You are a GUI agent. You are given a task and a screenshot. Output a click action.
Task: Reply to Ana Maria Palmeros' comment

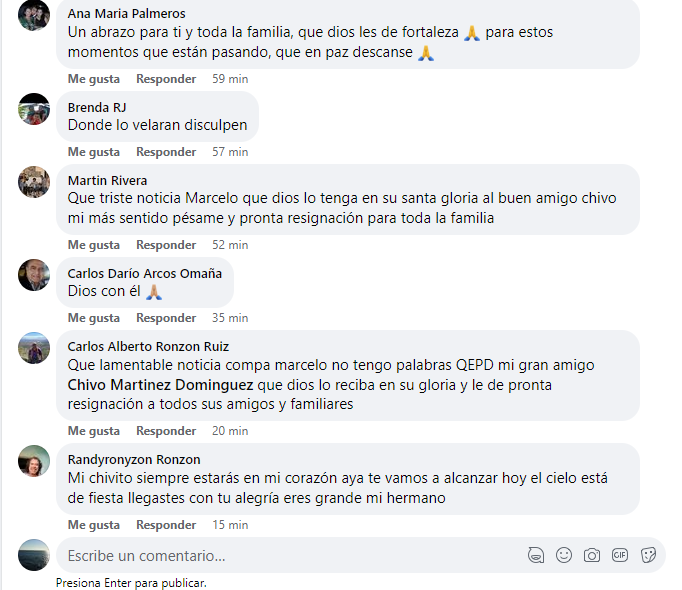coord(166,79)
